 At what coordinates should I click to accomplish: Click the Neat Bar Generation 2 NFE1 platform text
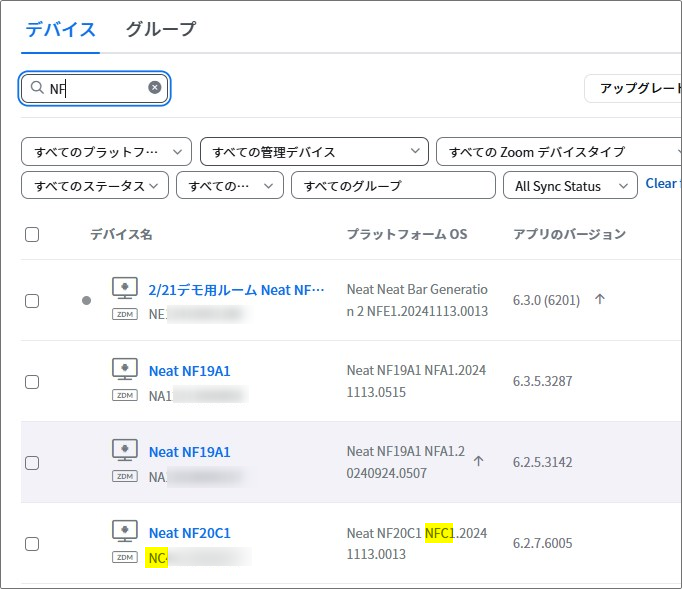pyautogui.click(x=417, y=300)
